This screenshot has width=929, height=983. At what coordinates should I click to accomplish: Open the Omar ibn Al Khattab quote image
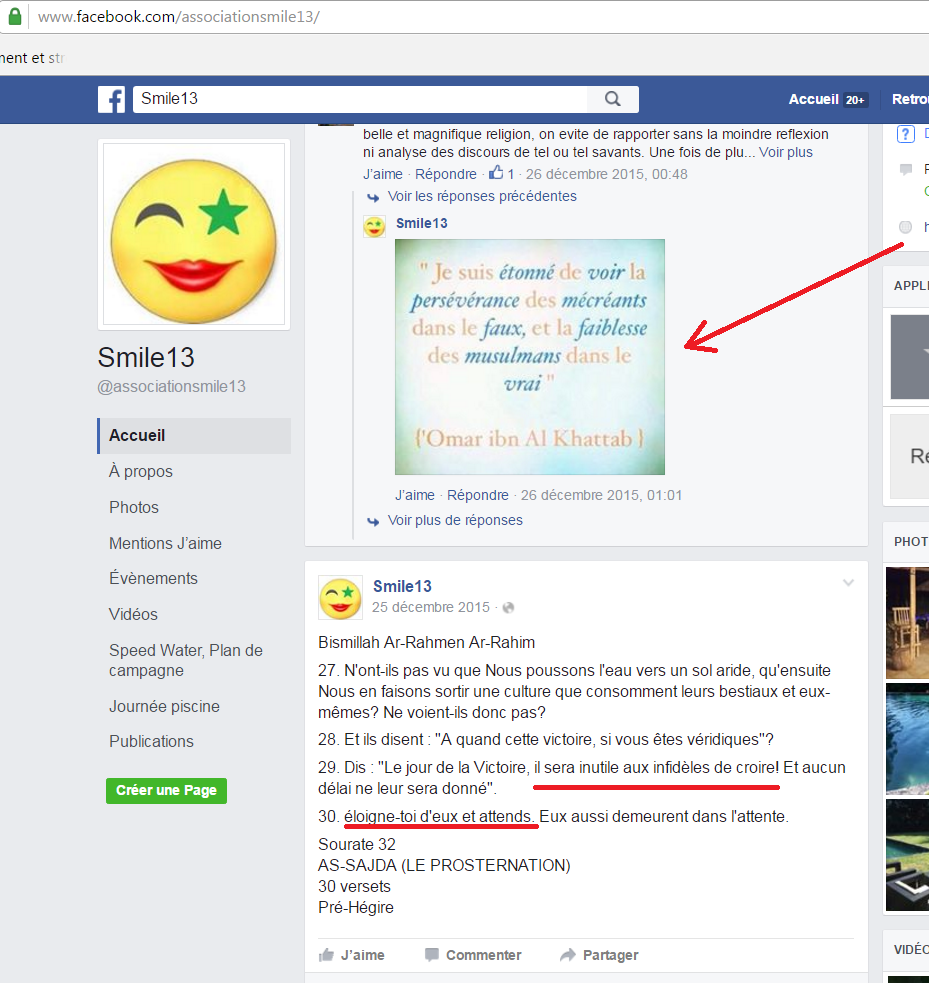pos(529,357)
